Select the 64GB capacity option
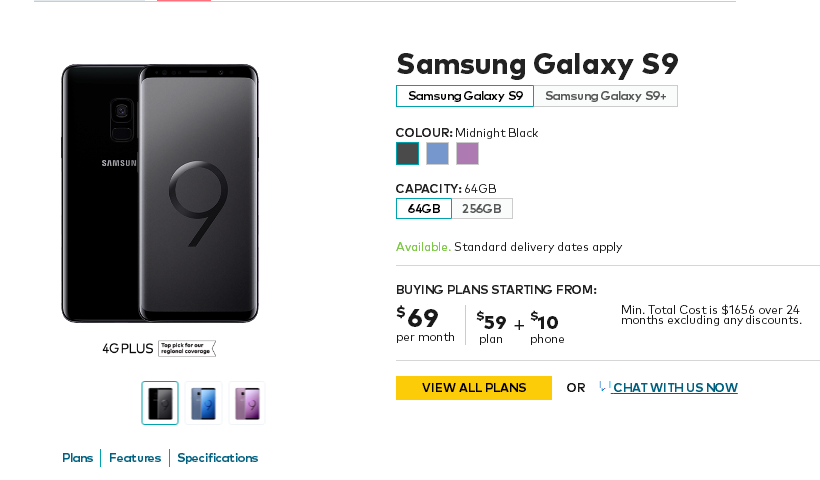Image resolution: width=820 pixels, height=480 pixels. pos(424,209)
